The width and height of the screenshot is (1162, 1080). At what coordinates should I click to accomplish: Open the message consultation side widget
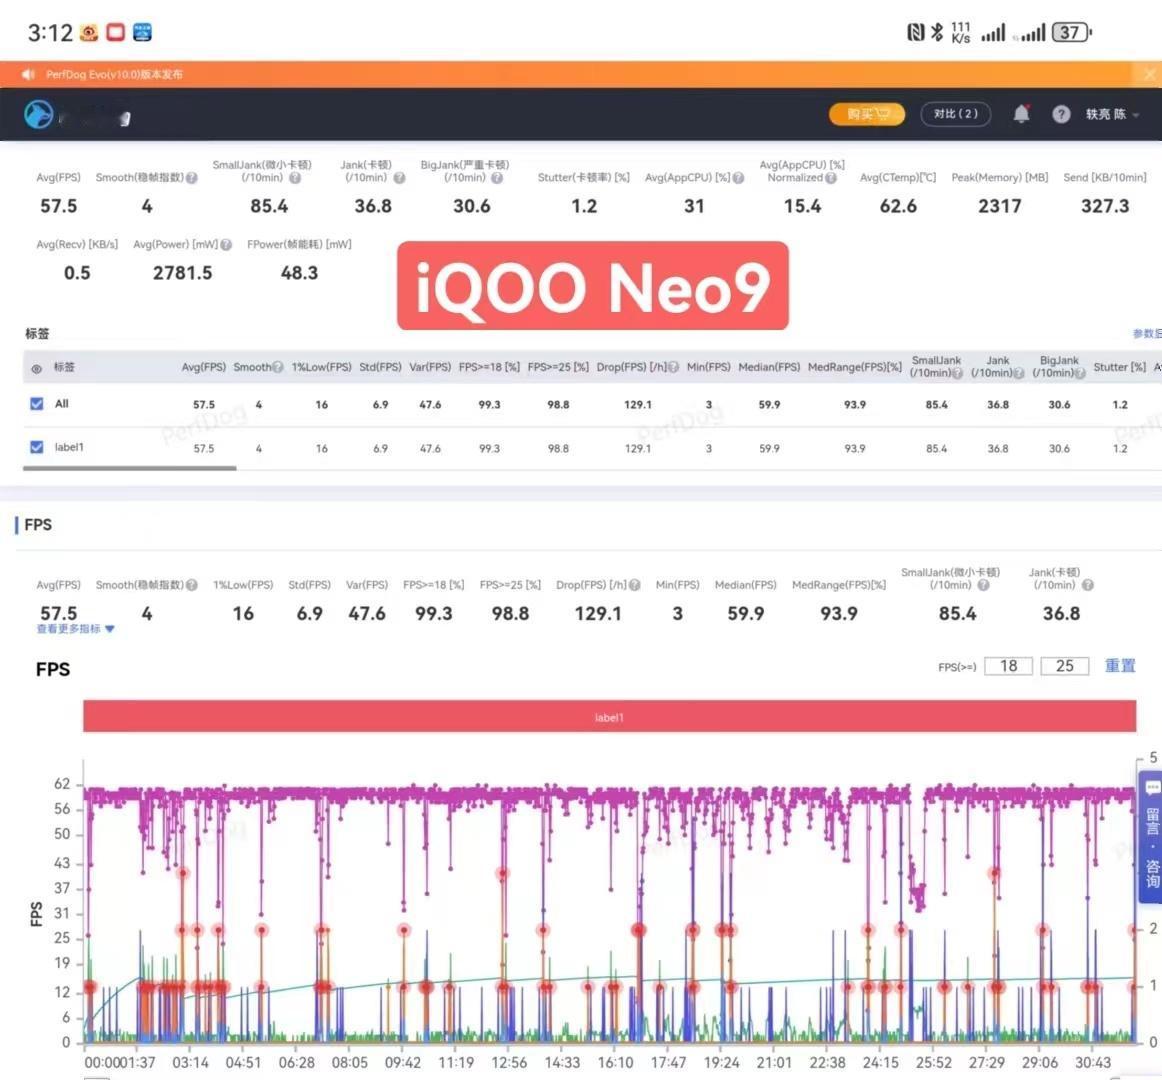click(1152, 838)
